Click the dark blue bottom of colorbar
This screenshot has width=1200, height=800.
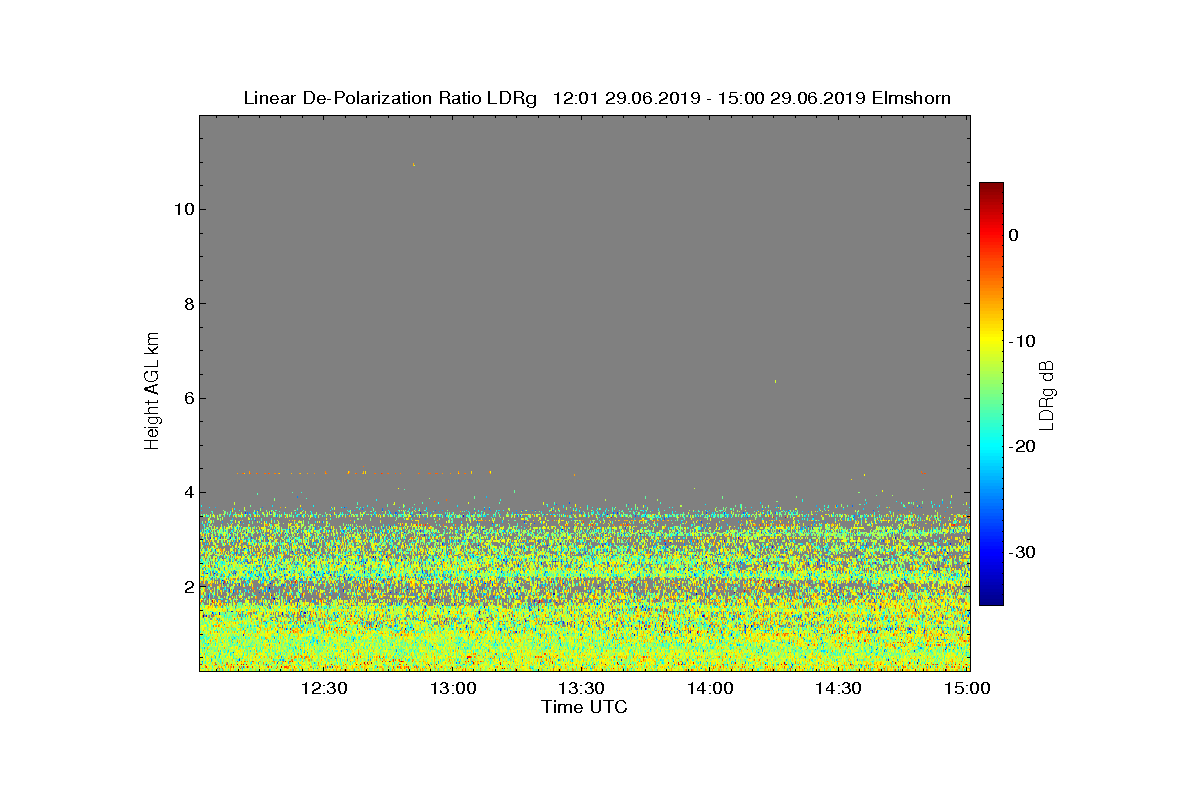pyautogui.click(x=991, y=598)
